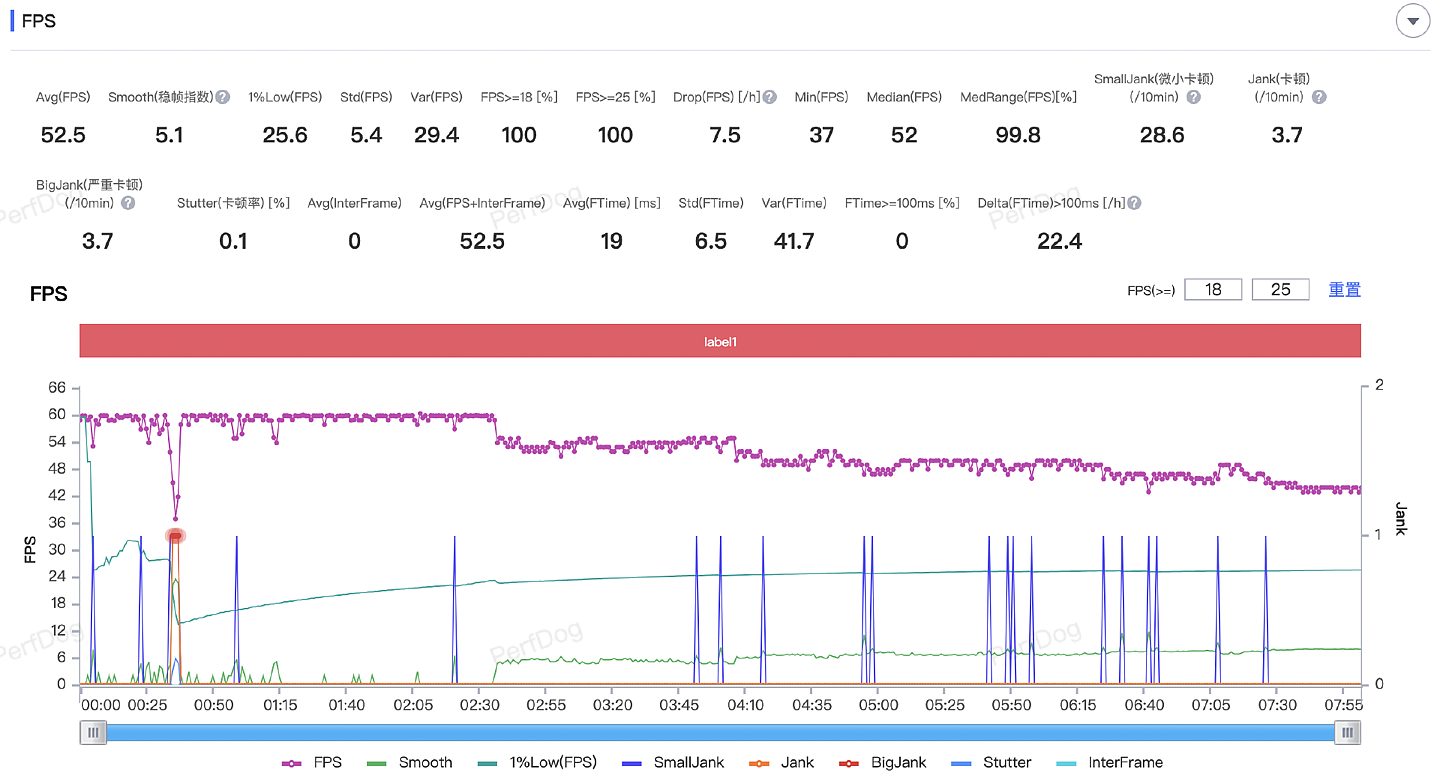The image size is (1440, 775).
Task: Click the Std(FPS) value 5.4
Action: 366,135
